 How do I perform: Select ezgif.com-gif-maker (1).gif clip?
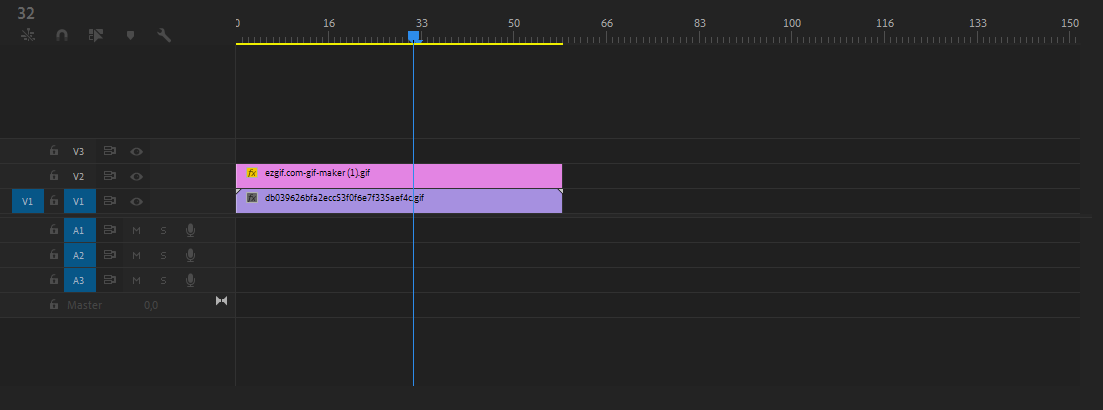[x=420, y=174]
